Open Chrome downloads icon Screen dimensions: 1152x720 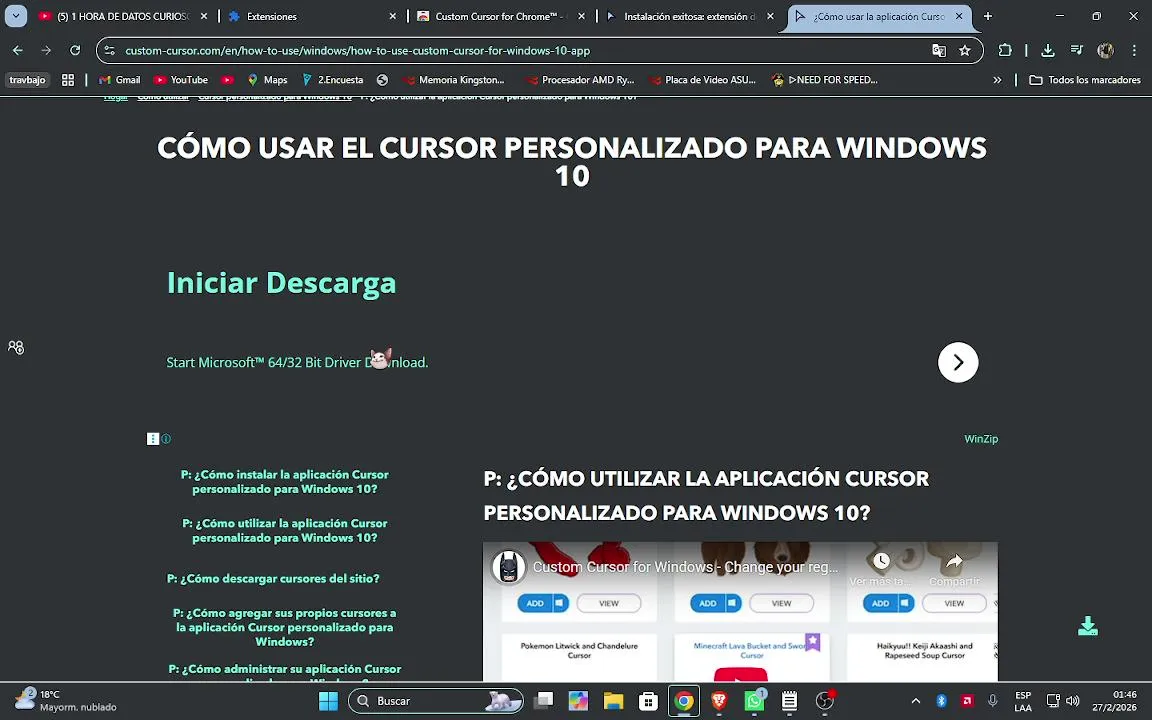pyautogui.click(x=1048, y=50)
